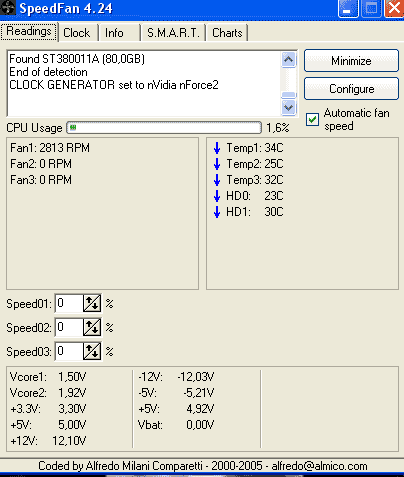Click the -5V -5,21V reading

pyautogui.click(x=176, y=393)
